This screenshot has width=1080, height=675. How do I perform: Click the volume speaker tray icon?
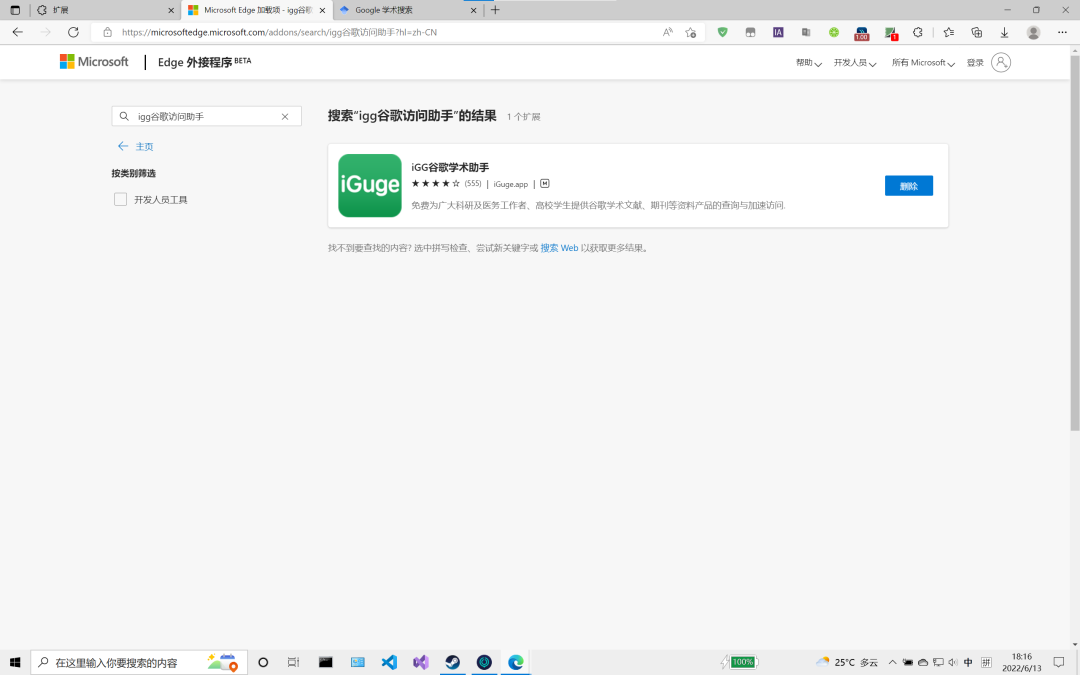953,662
